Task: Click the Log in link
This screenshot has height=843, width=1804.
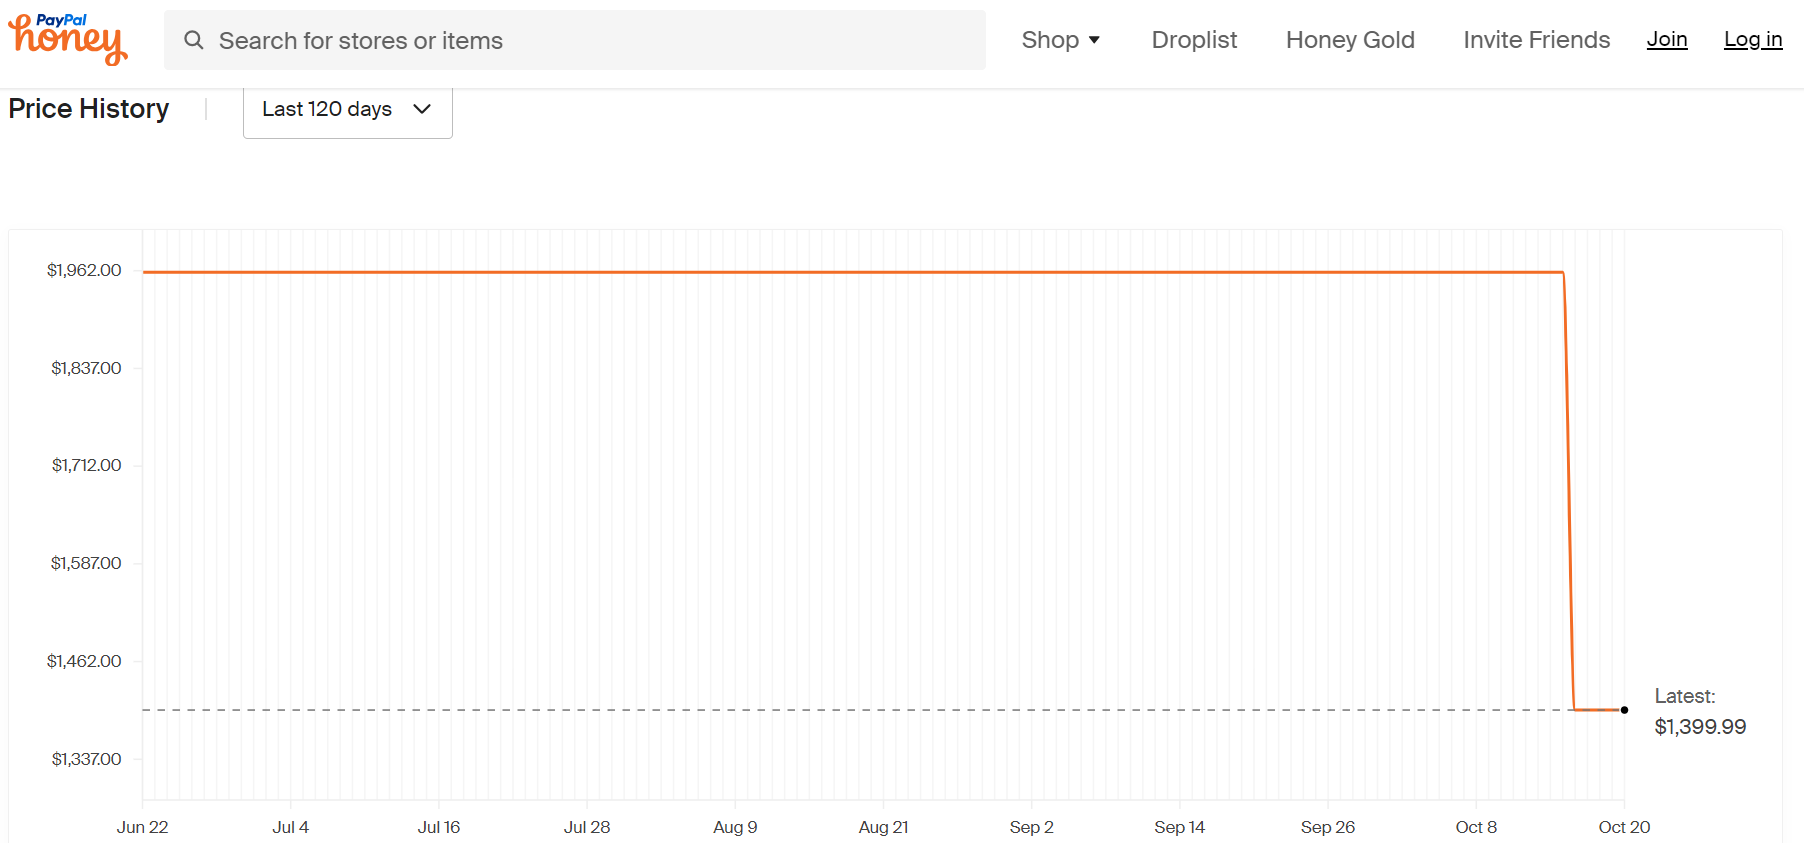Action: pyautogui.click(x=1753, y=39)
